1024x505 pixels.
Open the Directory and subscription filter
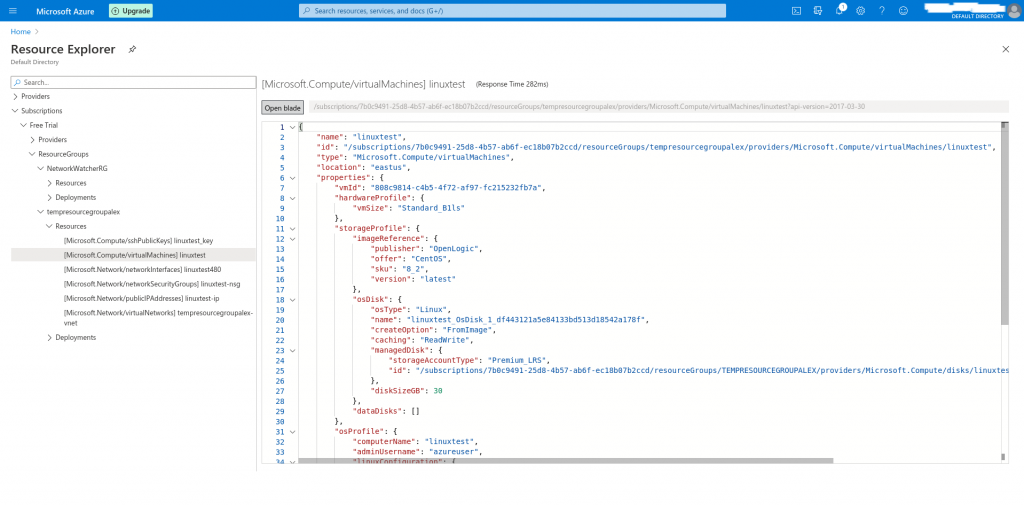click(x=818, y=11)
